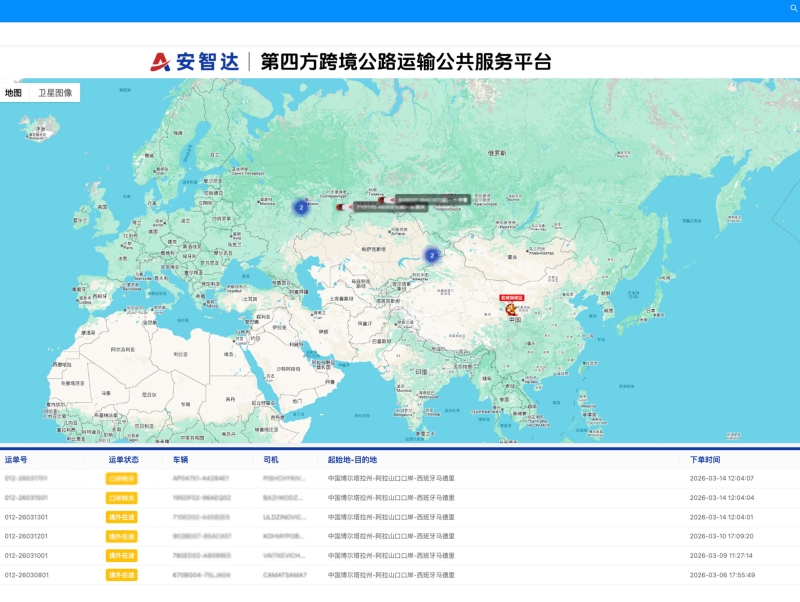The height and width of the screenshot is (602, 800).
Task: Click the 下单时间 column header
Action: pos(705,460)
